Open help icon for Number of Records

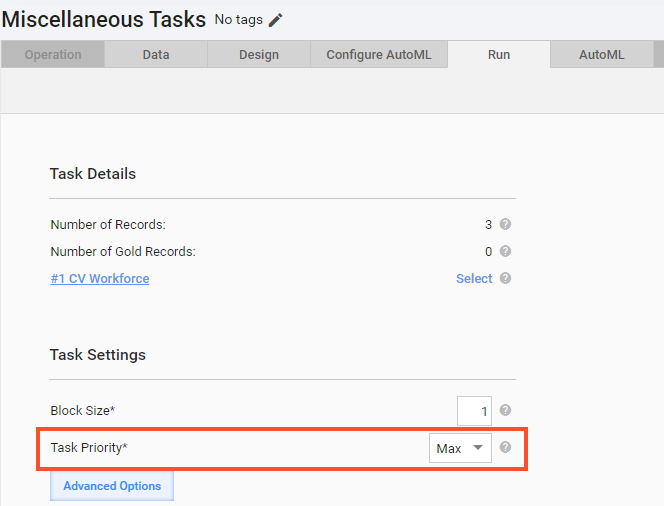(505, 224)
